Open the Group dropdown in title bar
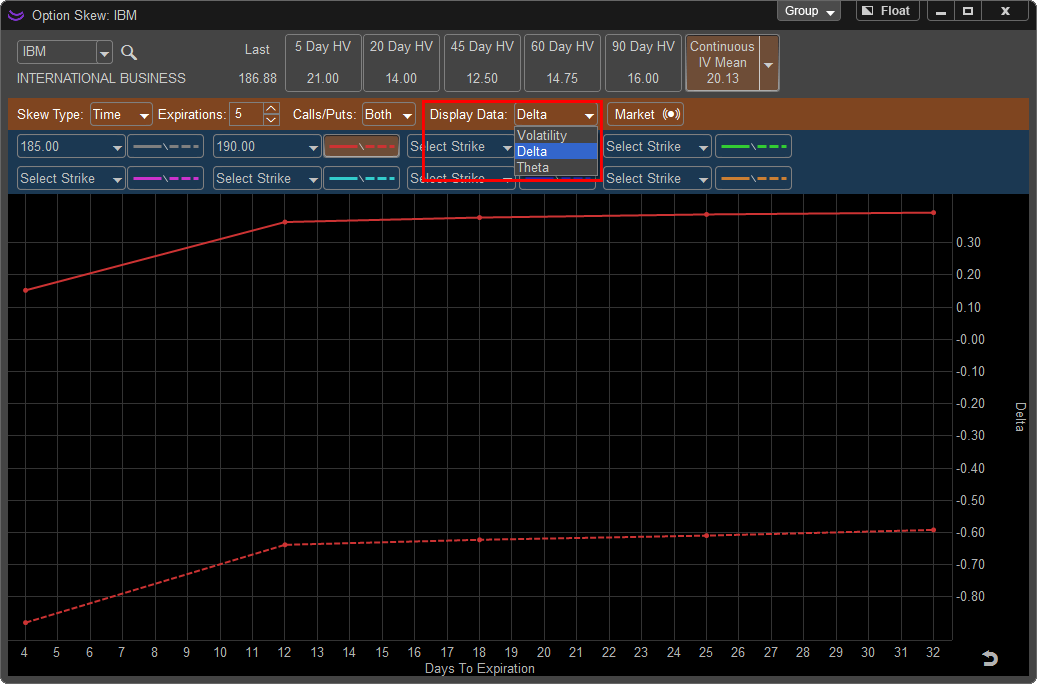This screenshot has height=684, width=1037. click(x=809, y=11)
